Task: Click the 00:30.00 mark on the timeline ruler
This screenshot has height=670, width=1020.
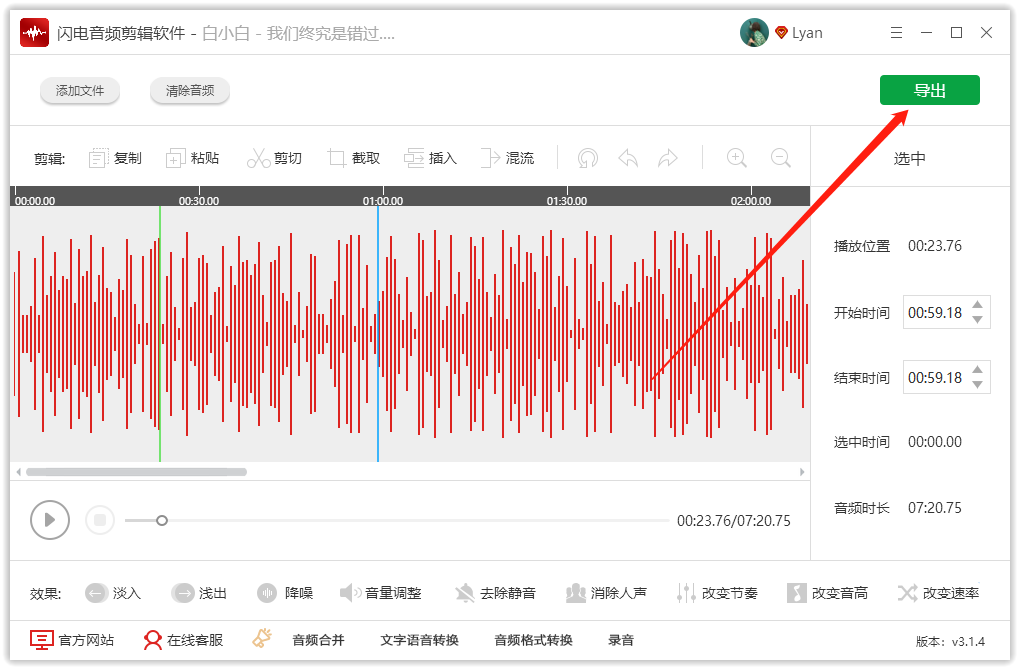Action: point(198,201)
